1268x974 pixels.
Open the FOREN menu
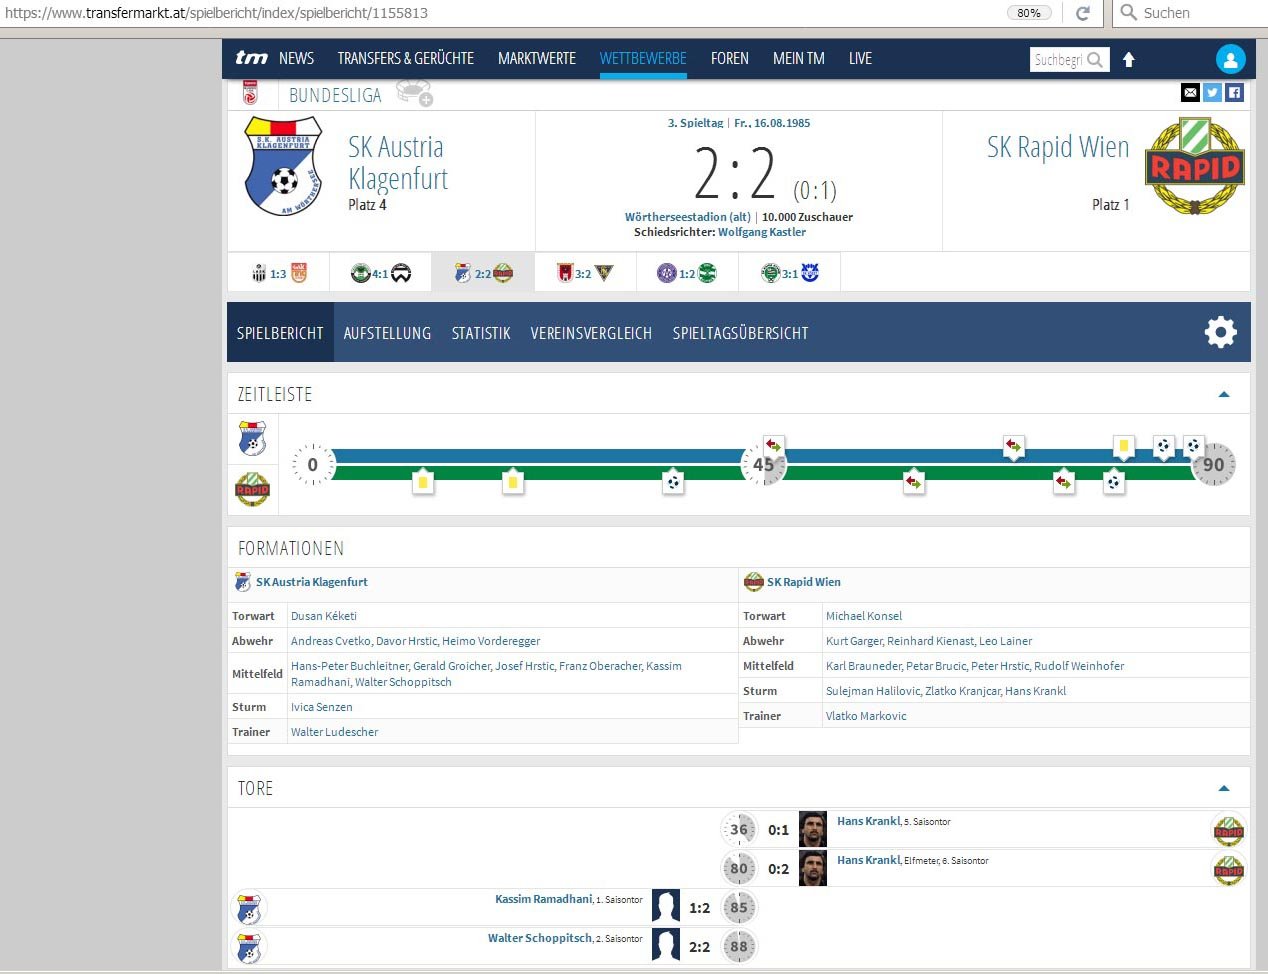(x=730, y=59)
